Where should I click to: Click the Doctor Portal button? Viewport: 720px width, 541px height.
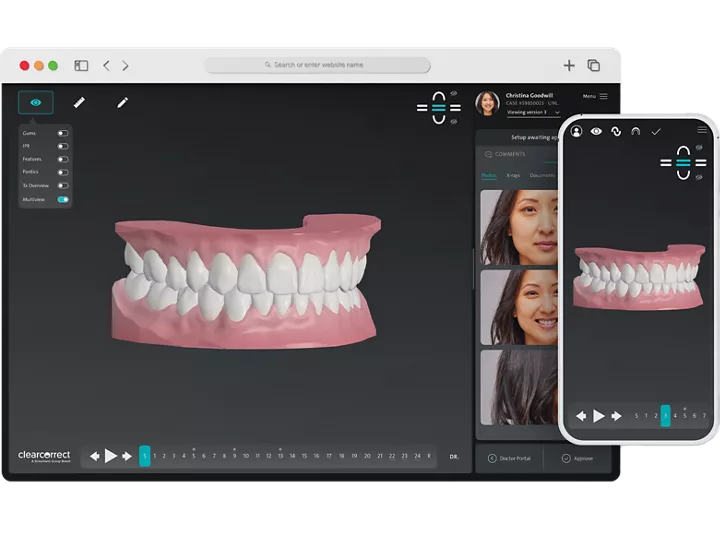point(510,458)
